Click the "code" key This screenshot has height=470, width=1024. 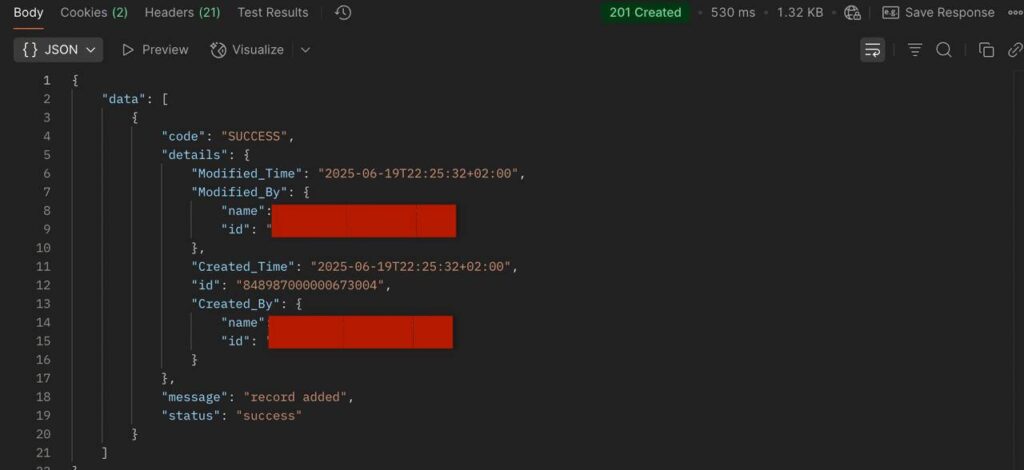pos(184,136)
